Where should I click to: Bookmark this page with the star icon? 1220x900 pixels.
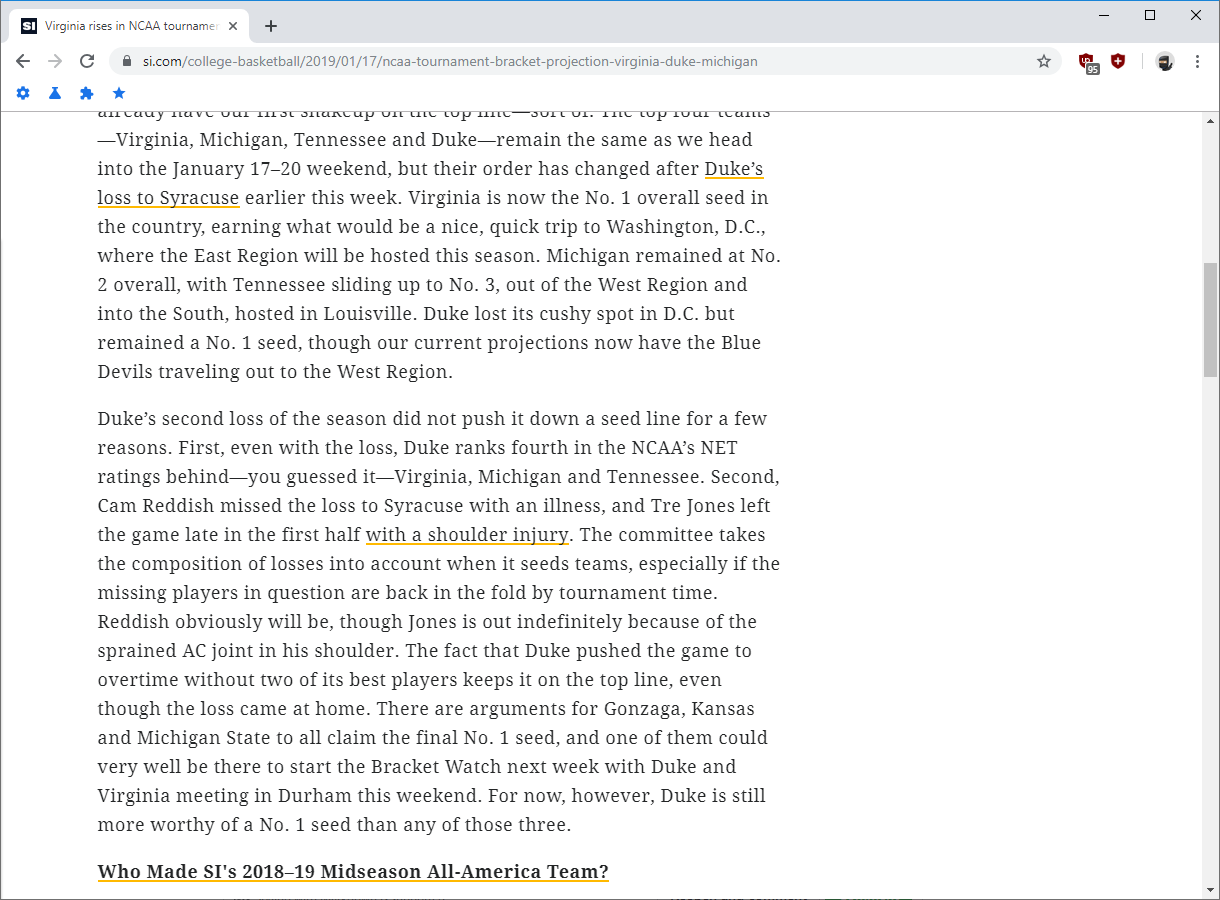click(x=1044, y=61)
